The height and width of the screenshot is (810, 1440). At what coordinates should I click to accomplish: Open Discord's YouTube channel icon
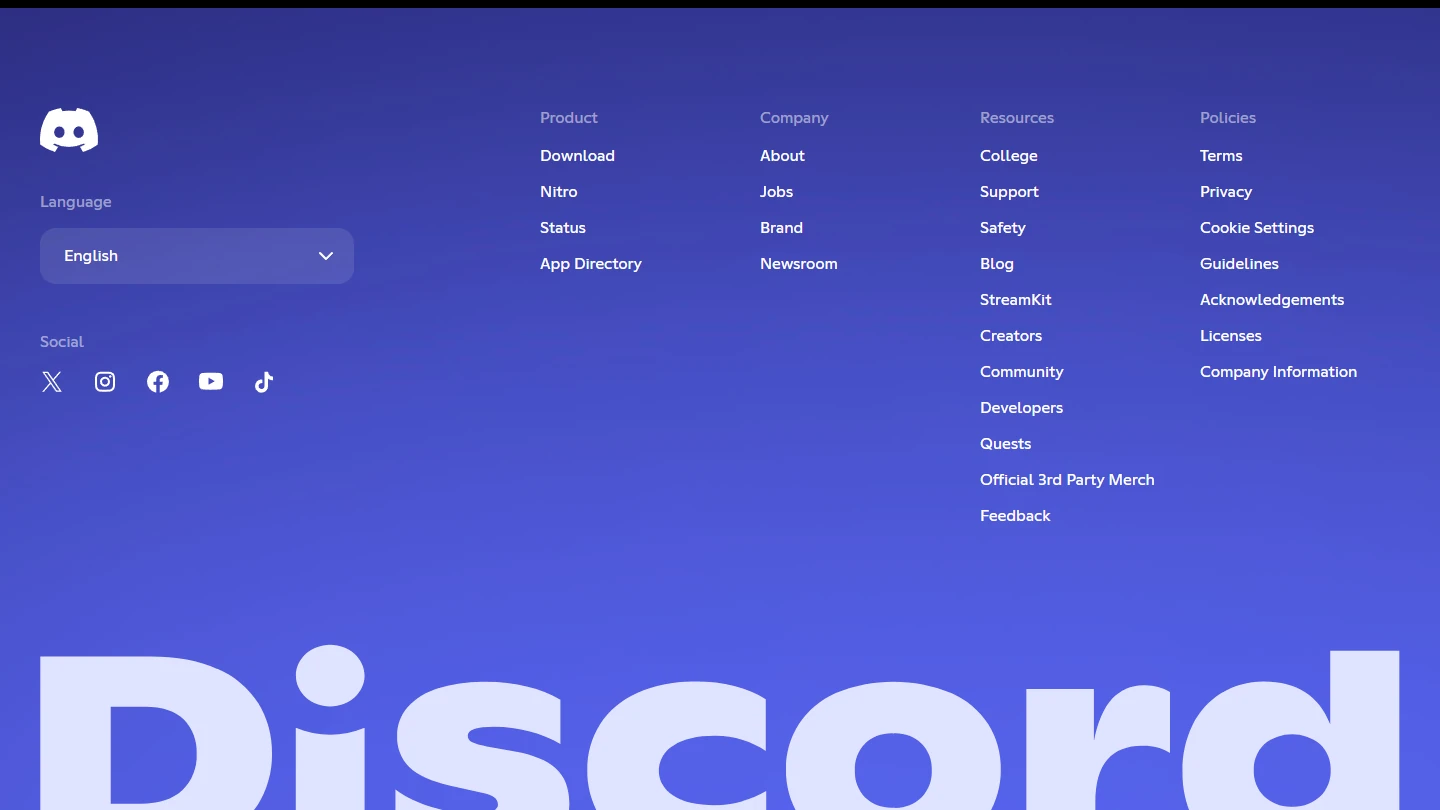coord(211,382)
